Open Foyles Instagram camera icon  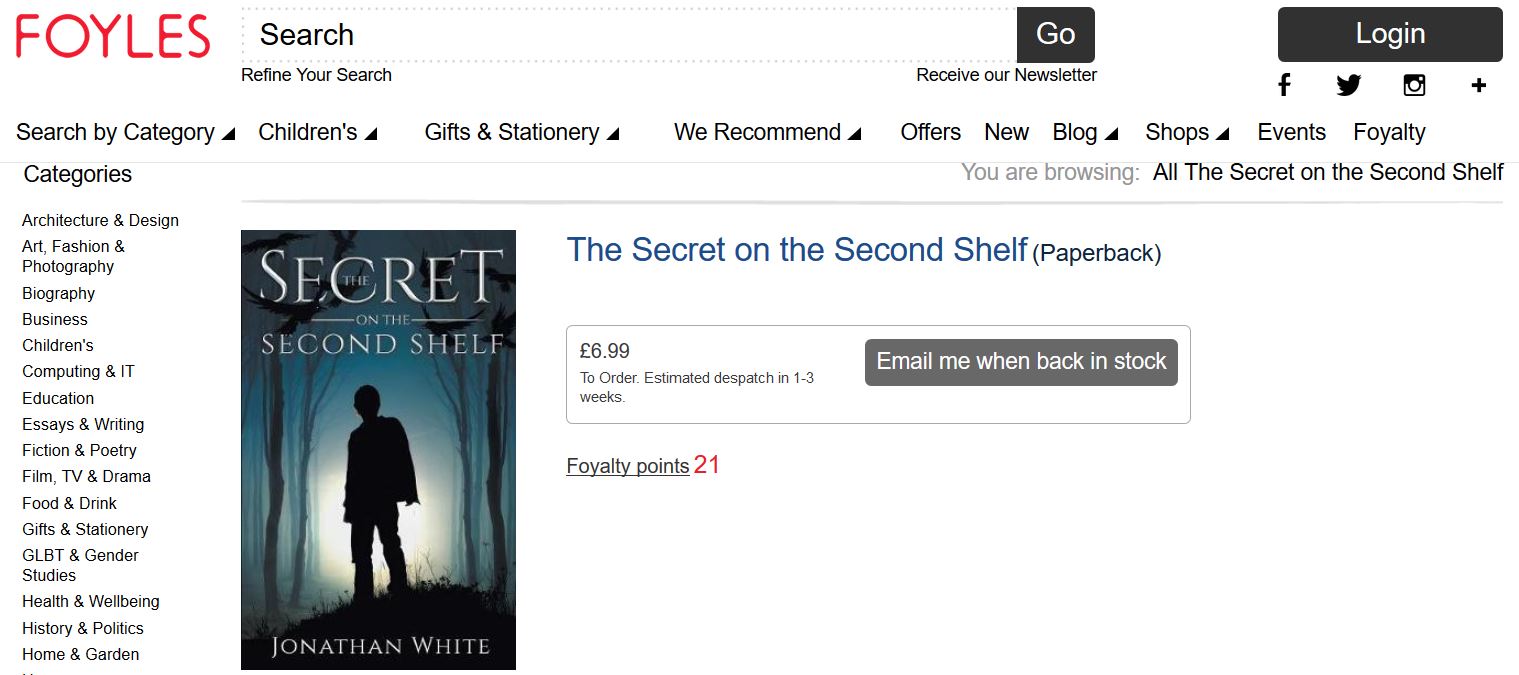tap(1414, 85)
